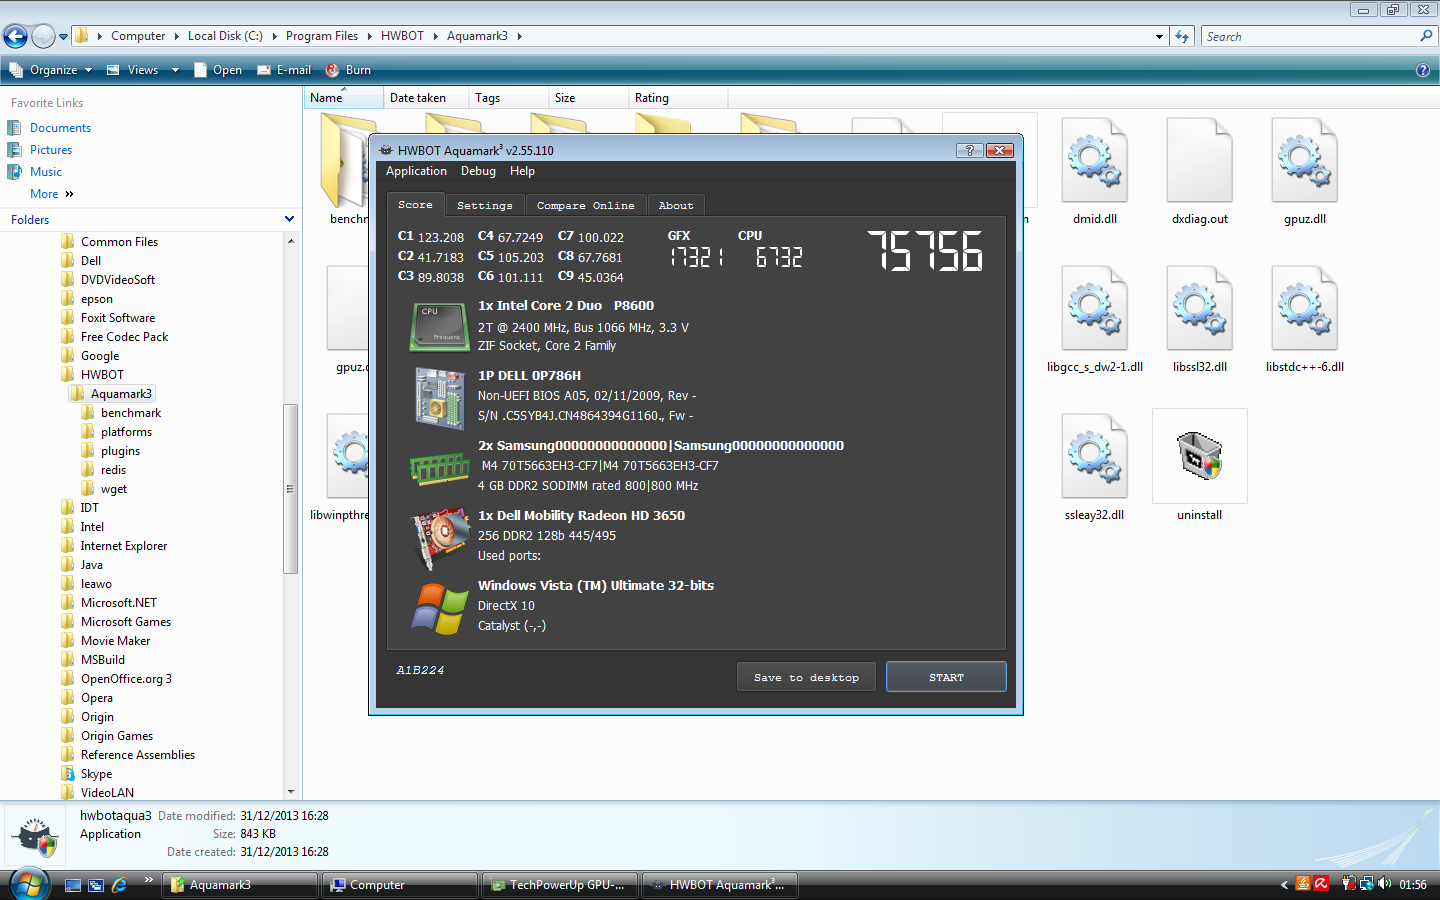Select the libstdc++-6.dll file icon

1305,308
